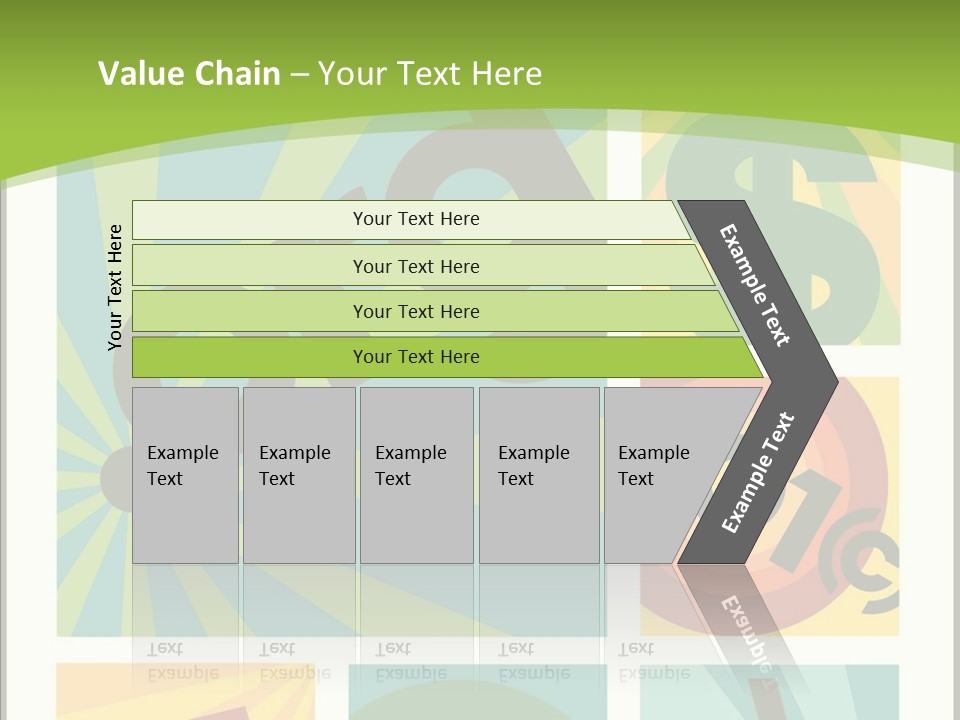
Task: Click the third gray 'Example Text' box
Action: click(x=416, y=475)
